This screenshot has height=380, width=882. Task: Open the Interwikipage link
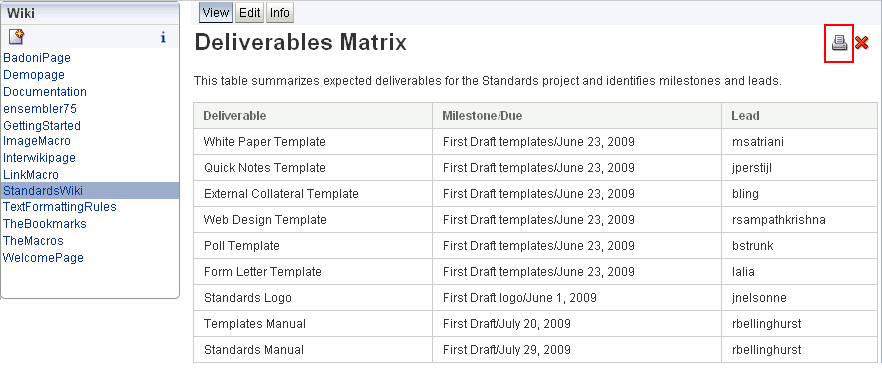tap(39, 158)
